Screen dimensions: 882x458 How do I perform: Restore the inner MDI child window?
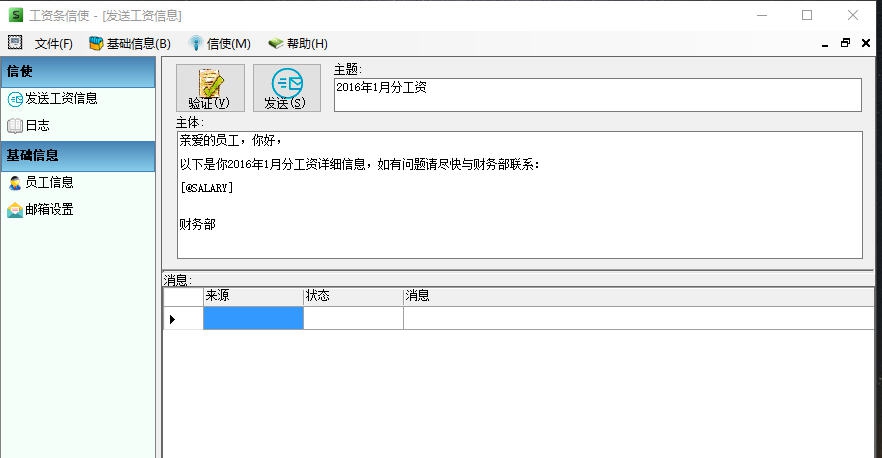(845, 43)
